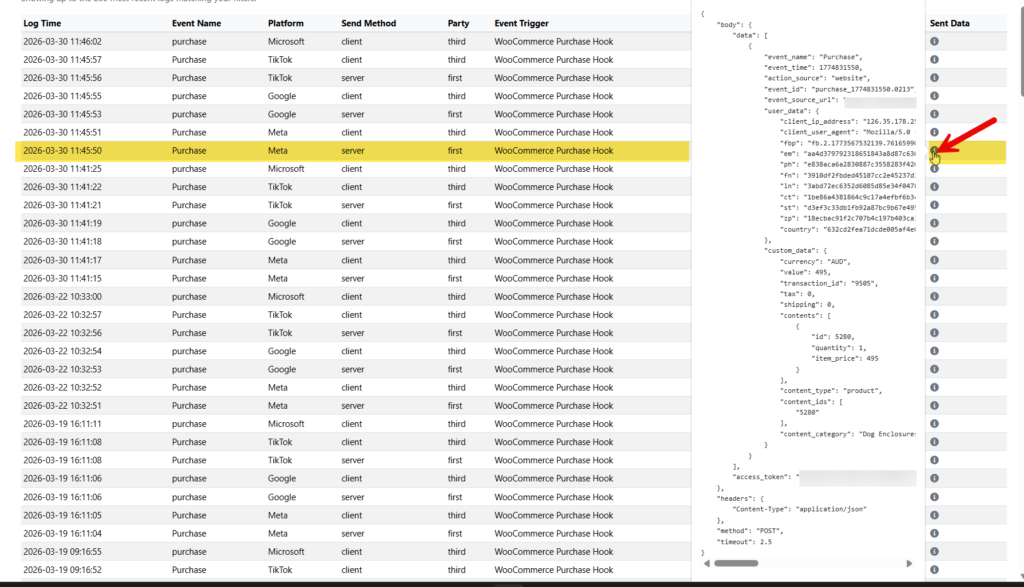Click the Send Method column header
This screenshot has height=587, width=1024.
pyautogui.click(x=368, y=23)
